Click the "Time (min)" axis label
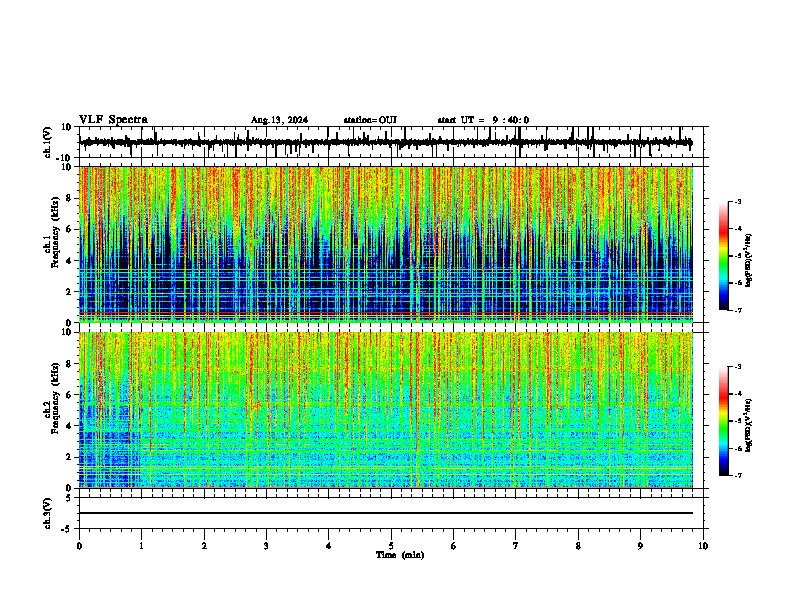The height and width of the screenshot is (612, 792). pyautogui.click(x=400, y=555)
